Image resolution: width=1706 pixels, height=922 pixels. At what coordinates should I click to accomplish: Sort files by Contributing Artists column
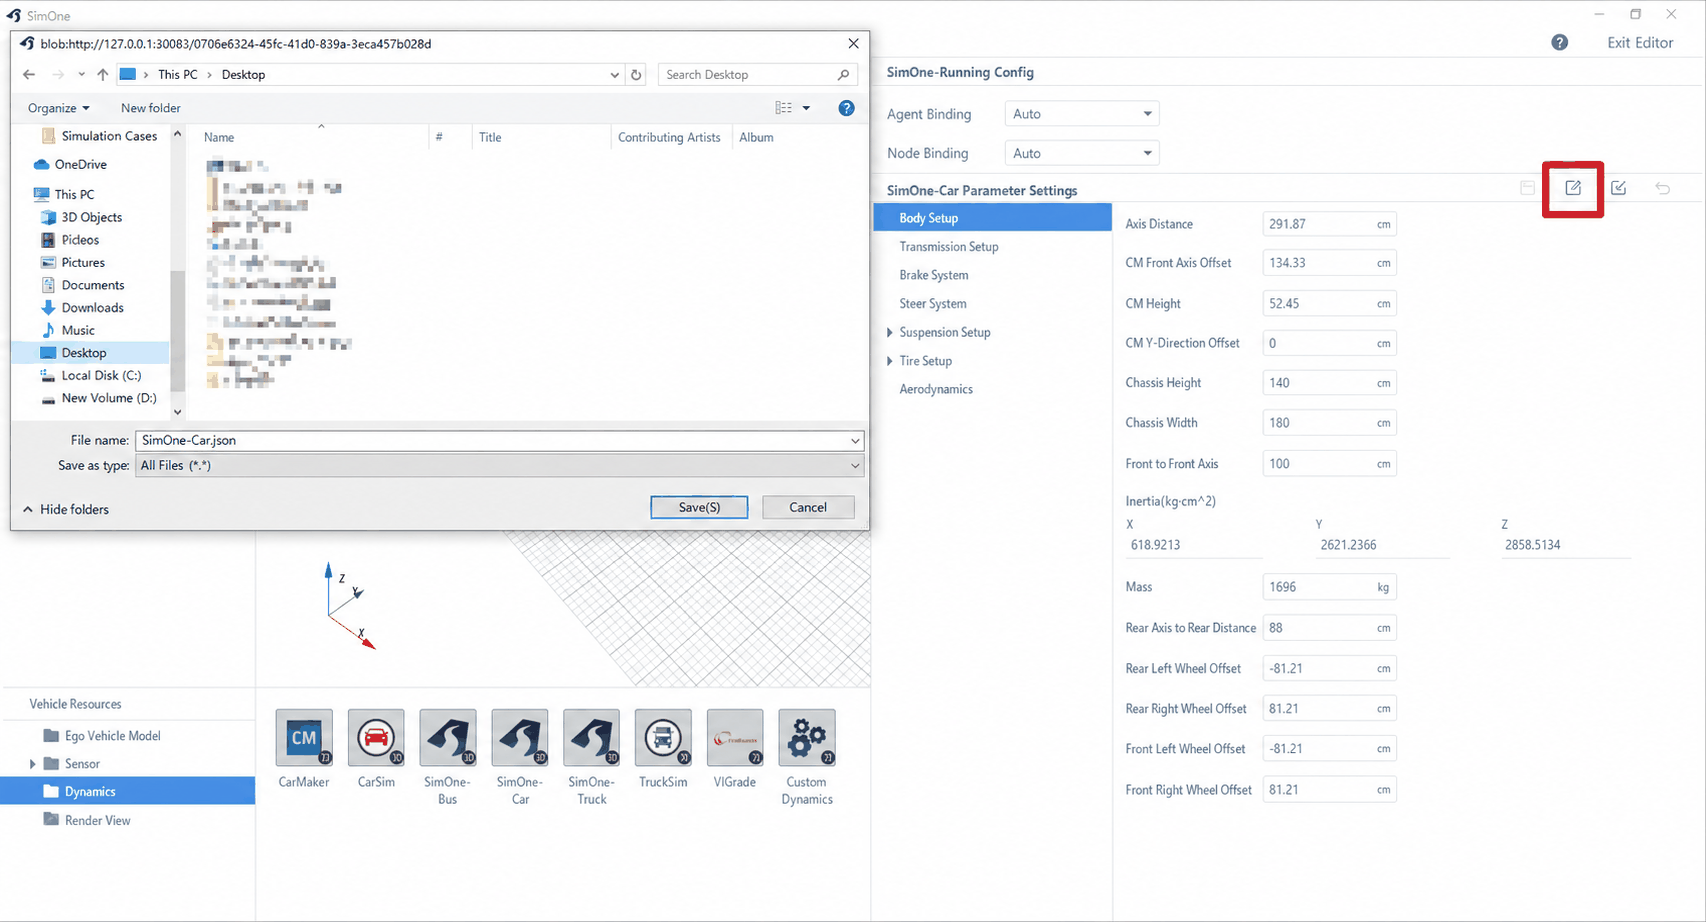tap(669, 137)
